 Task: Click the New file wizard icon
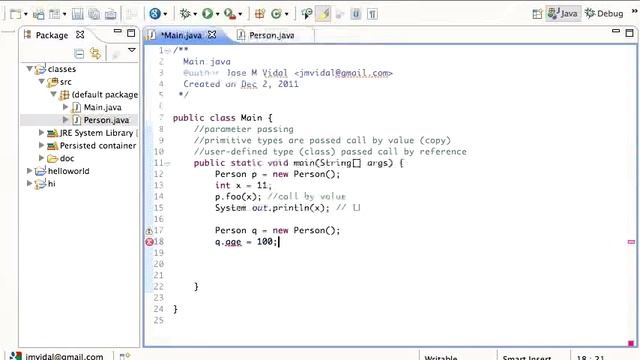[x=16, y=14]
